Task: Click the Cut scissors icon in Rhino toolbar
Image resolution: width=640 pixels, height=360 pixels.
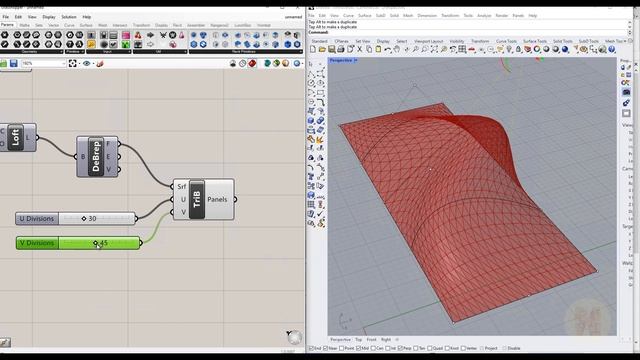Action: pyautogui.click(x=360, y=49)
